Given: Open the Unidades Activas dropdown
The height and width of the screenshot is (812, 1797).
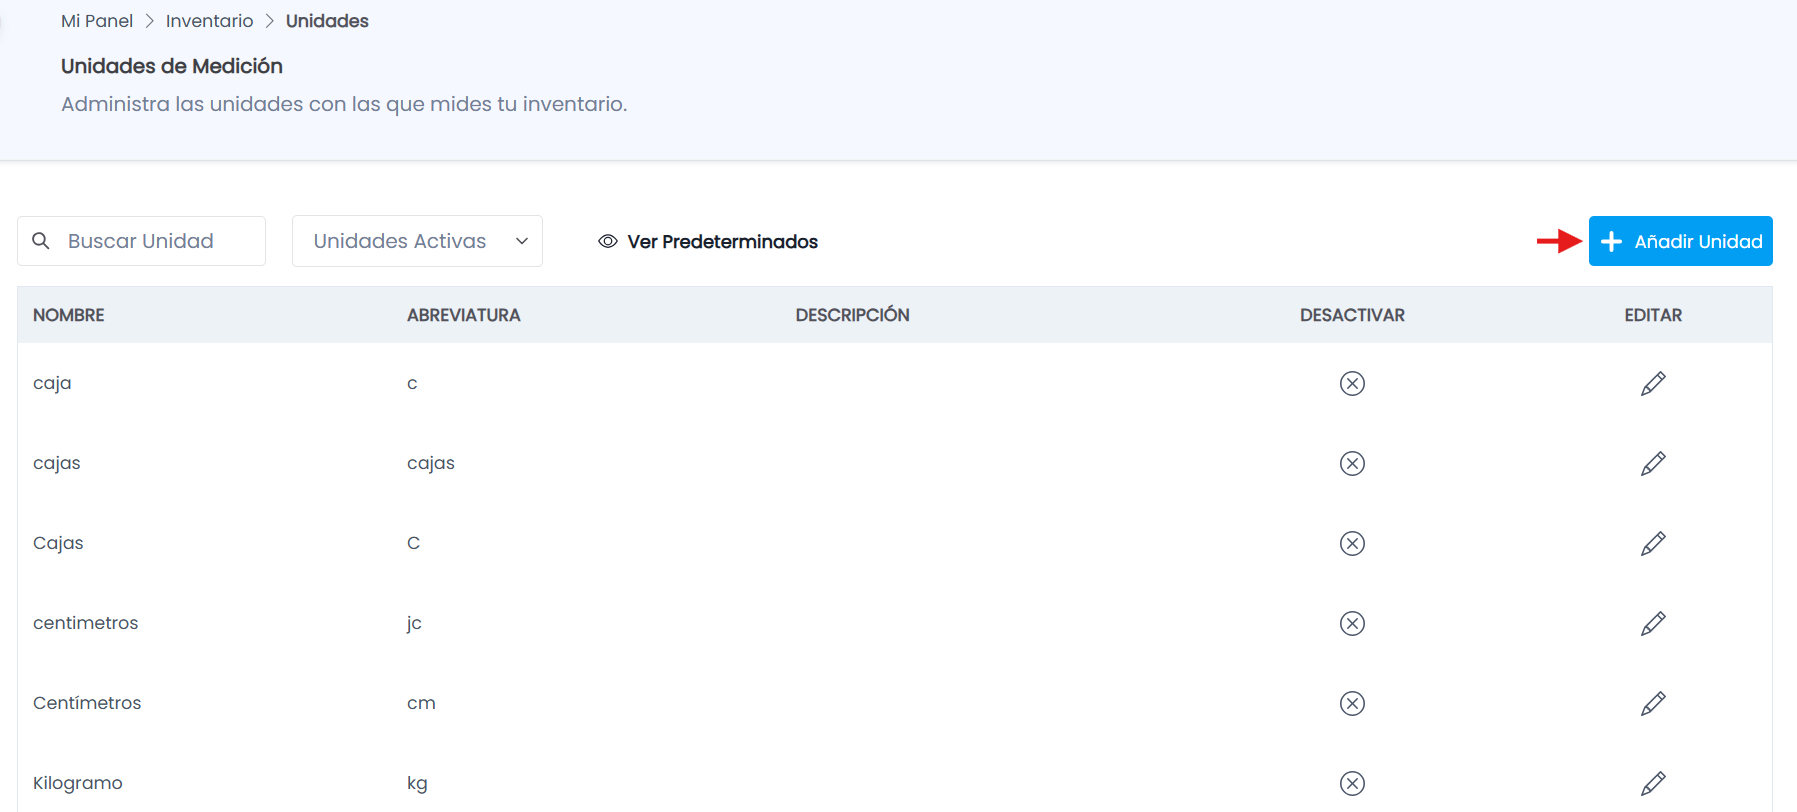Looking at the screenshot, I should (x=417, y=241).
